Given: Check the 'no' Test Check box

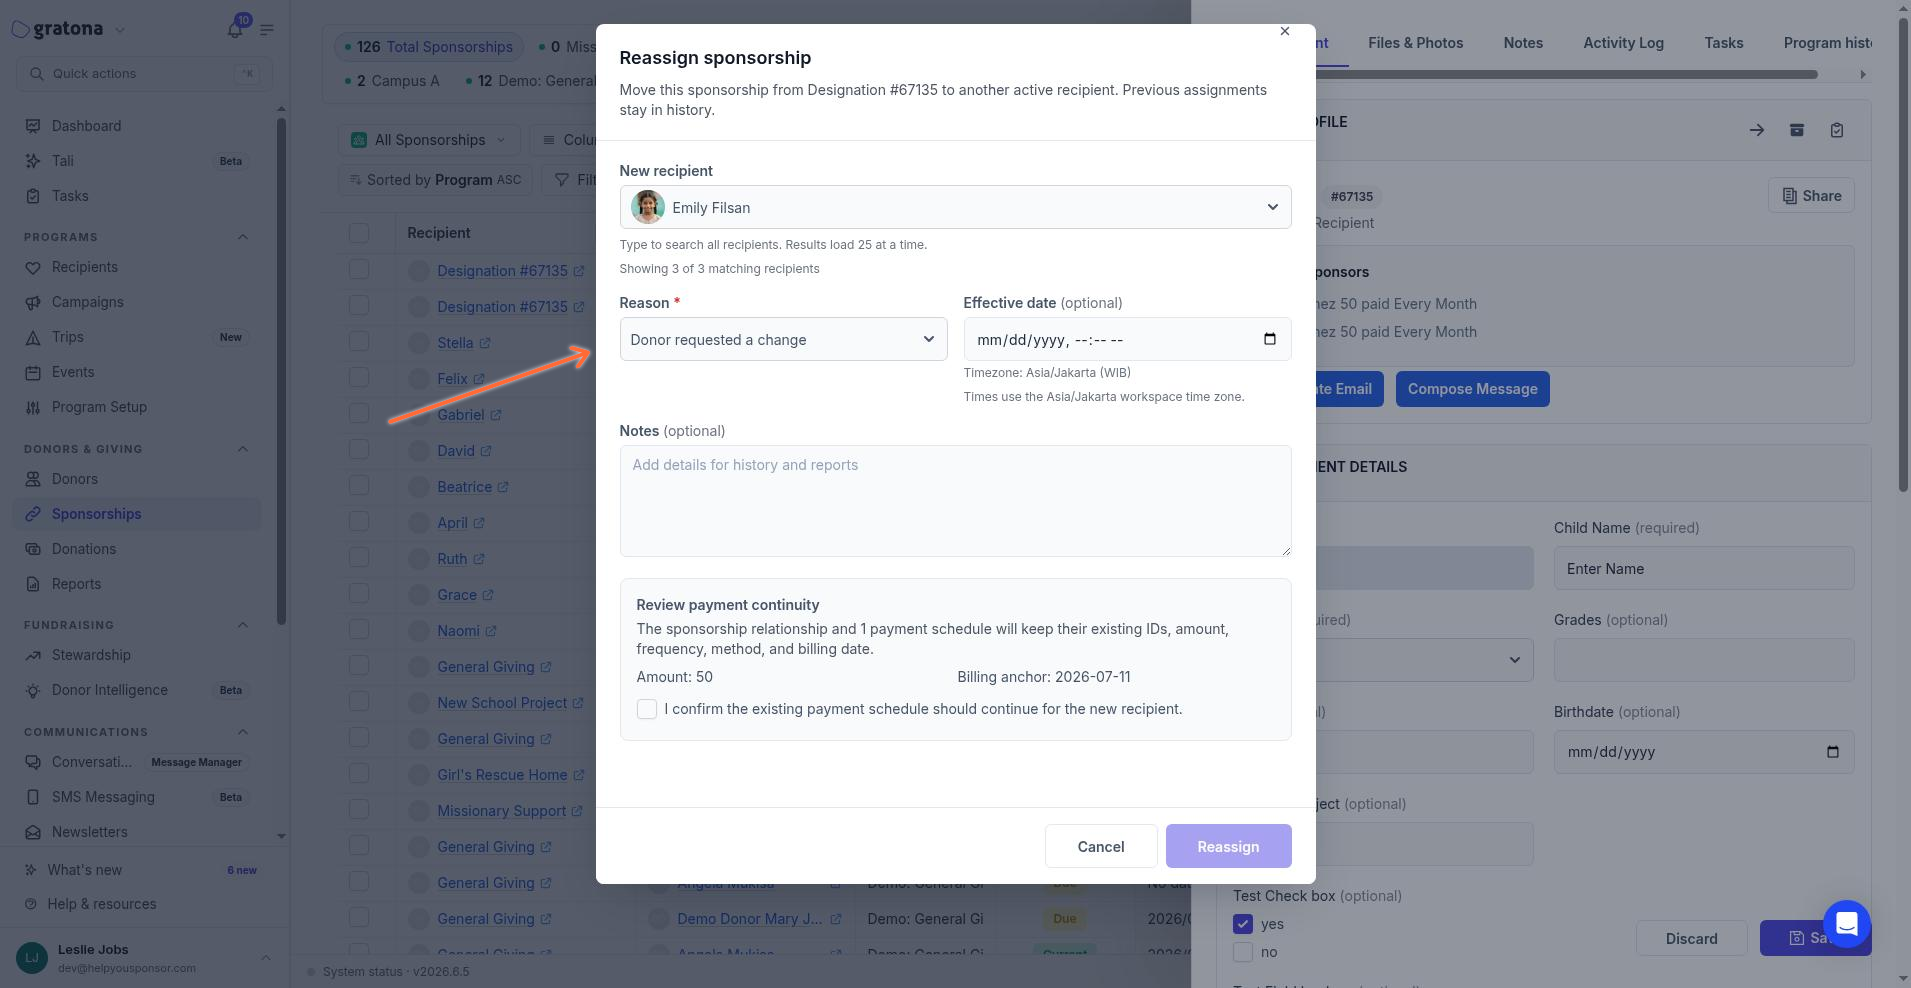Looking at the screenshot, I should (x=1243, y=952).
